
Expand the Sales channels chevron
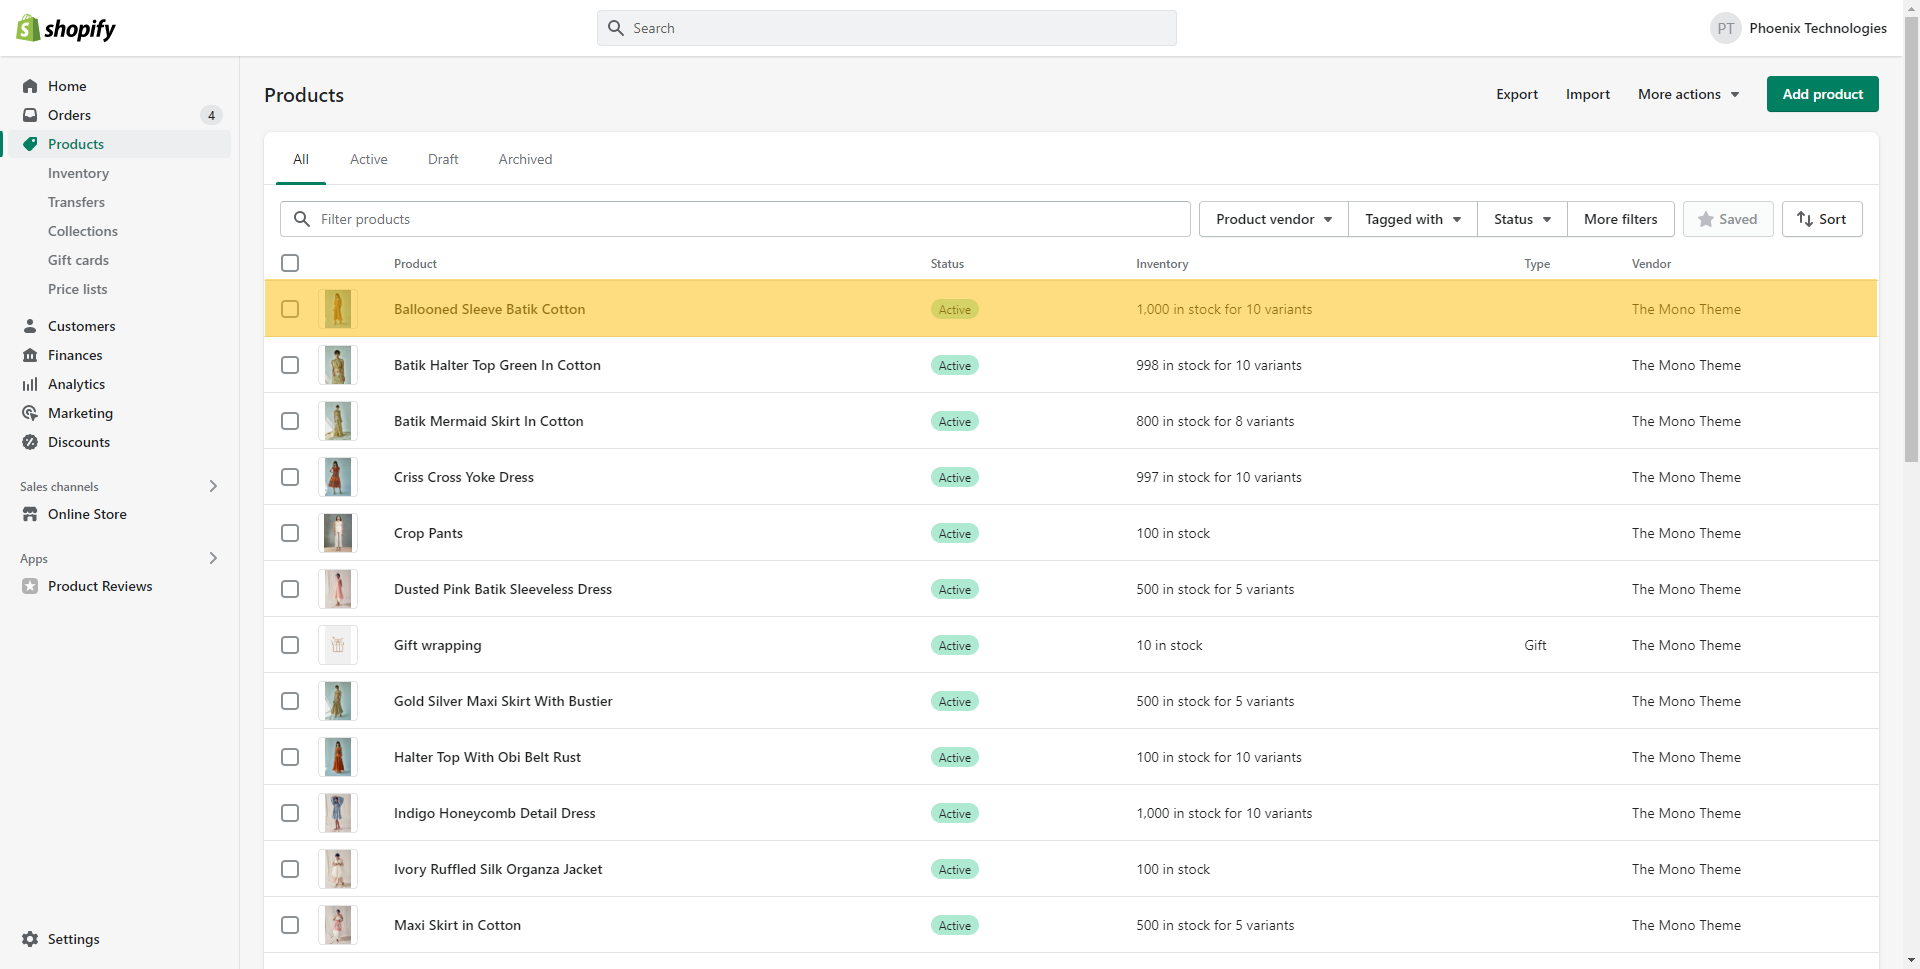coord(213,486)
